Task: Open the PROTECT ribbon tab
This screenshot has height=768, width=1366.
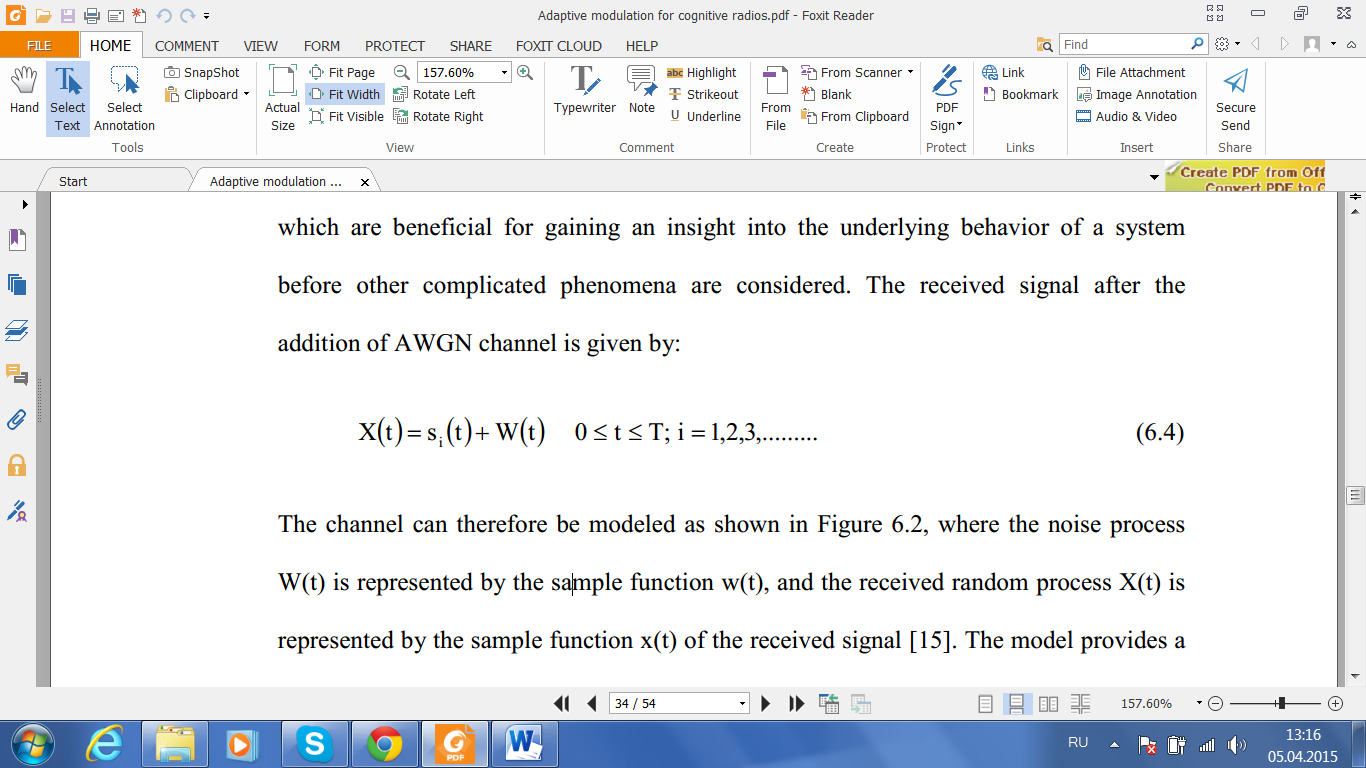Action: click(395, 45)
